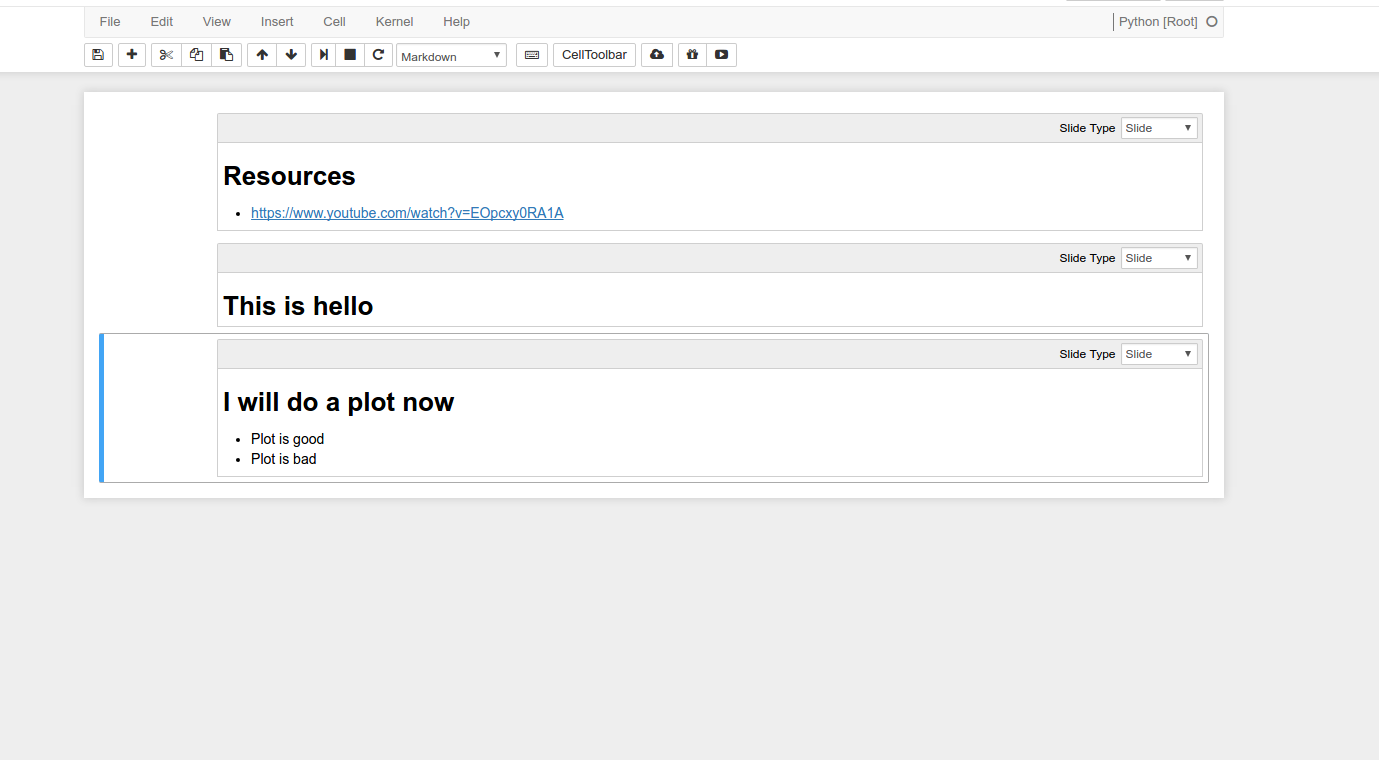Open the command palette keyboard icon

click(x=532, y=55)
